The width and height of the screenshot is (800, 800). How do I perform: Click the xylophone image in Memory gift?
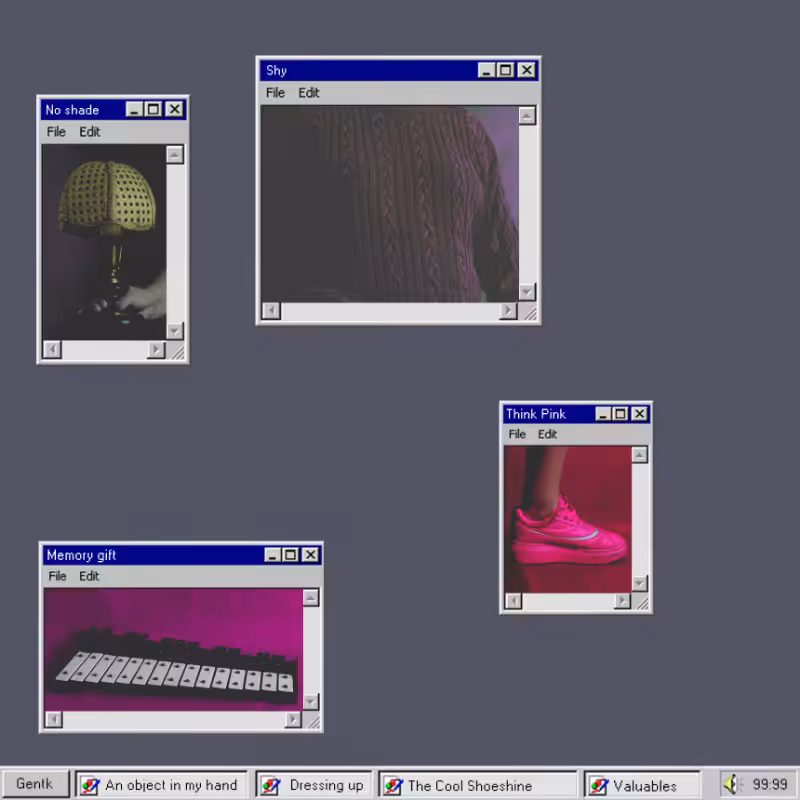[x=173, y=649]
